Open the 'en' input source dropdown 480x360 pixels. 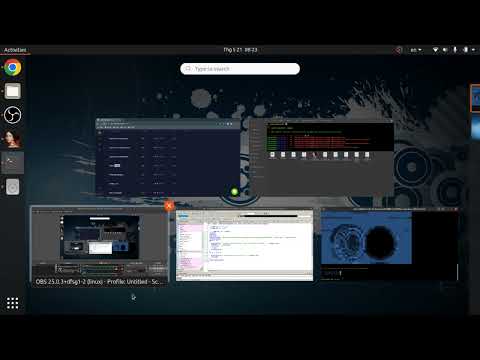click(x=416, y=50)
